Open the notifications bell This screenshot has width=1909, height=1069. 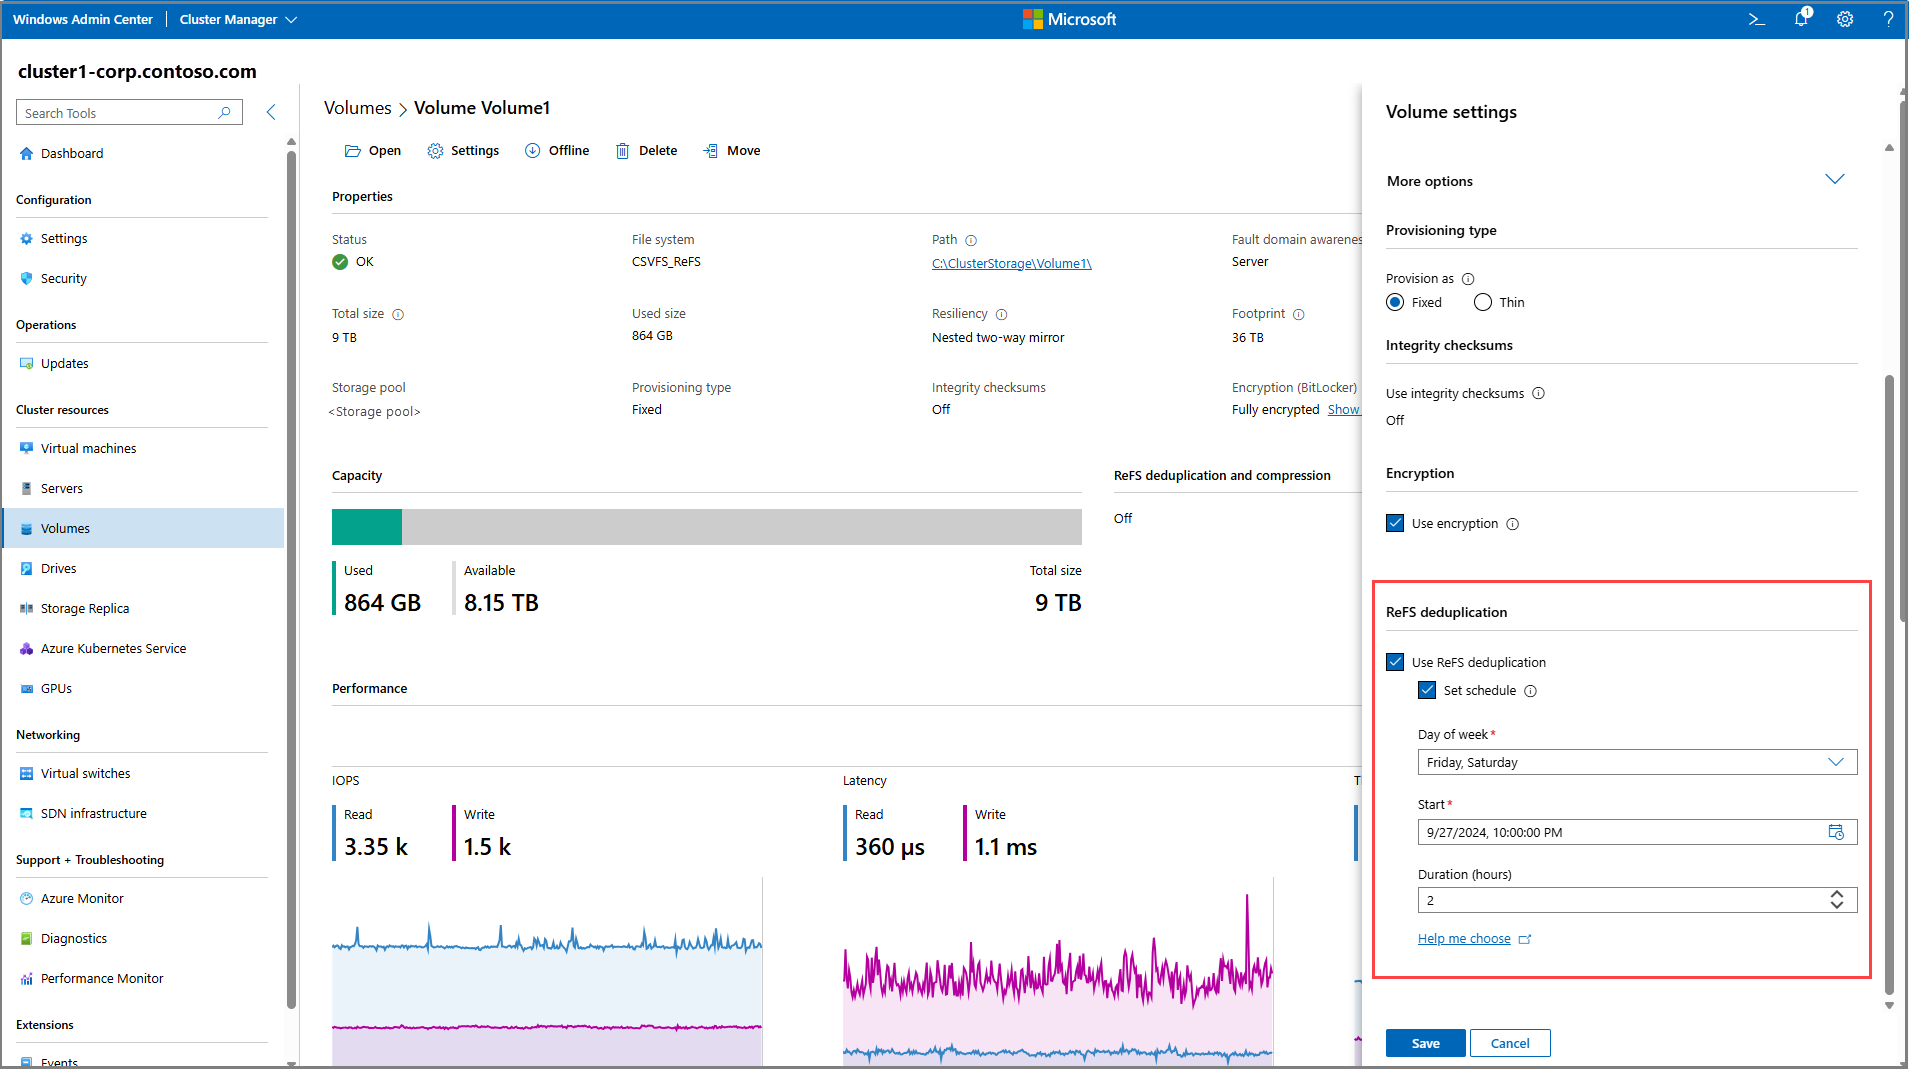tap(1801, 18)
